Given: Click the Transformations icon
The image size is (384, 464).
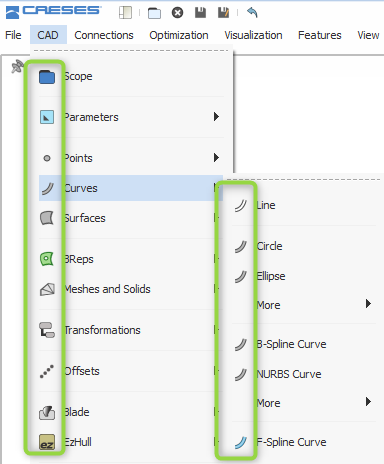Looking at the screenshot, I should [x=47, y=330].
